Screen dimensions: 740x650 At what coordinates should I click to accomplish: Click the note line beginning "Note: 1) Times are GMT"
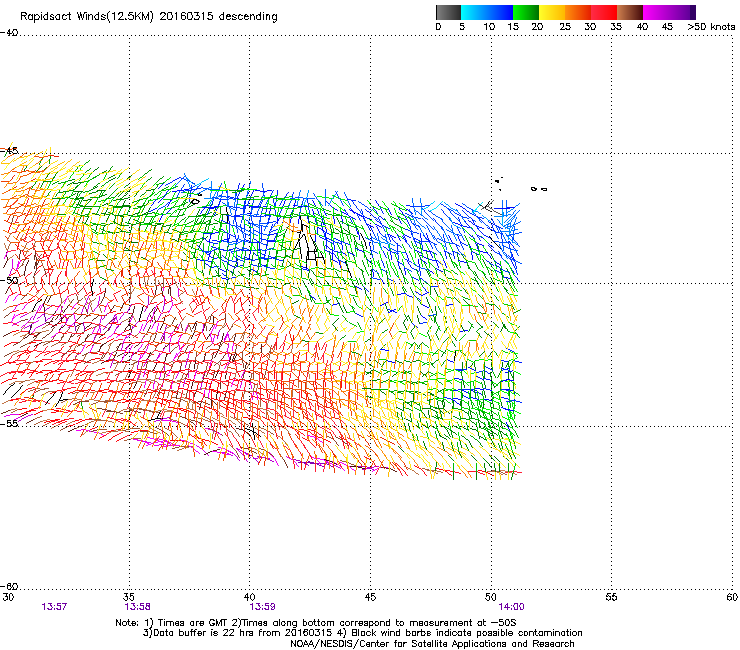tap(316, 623)
